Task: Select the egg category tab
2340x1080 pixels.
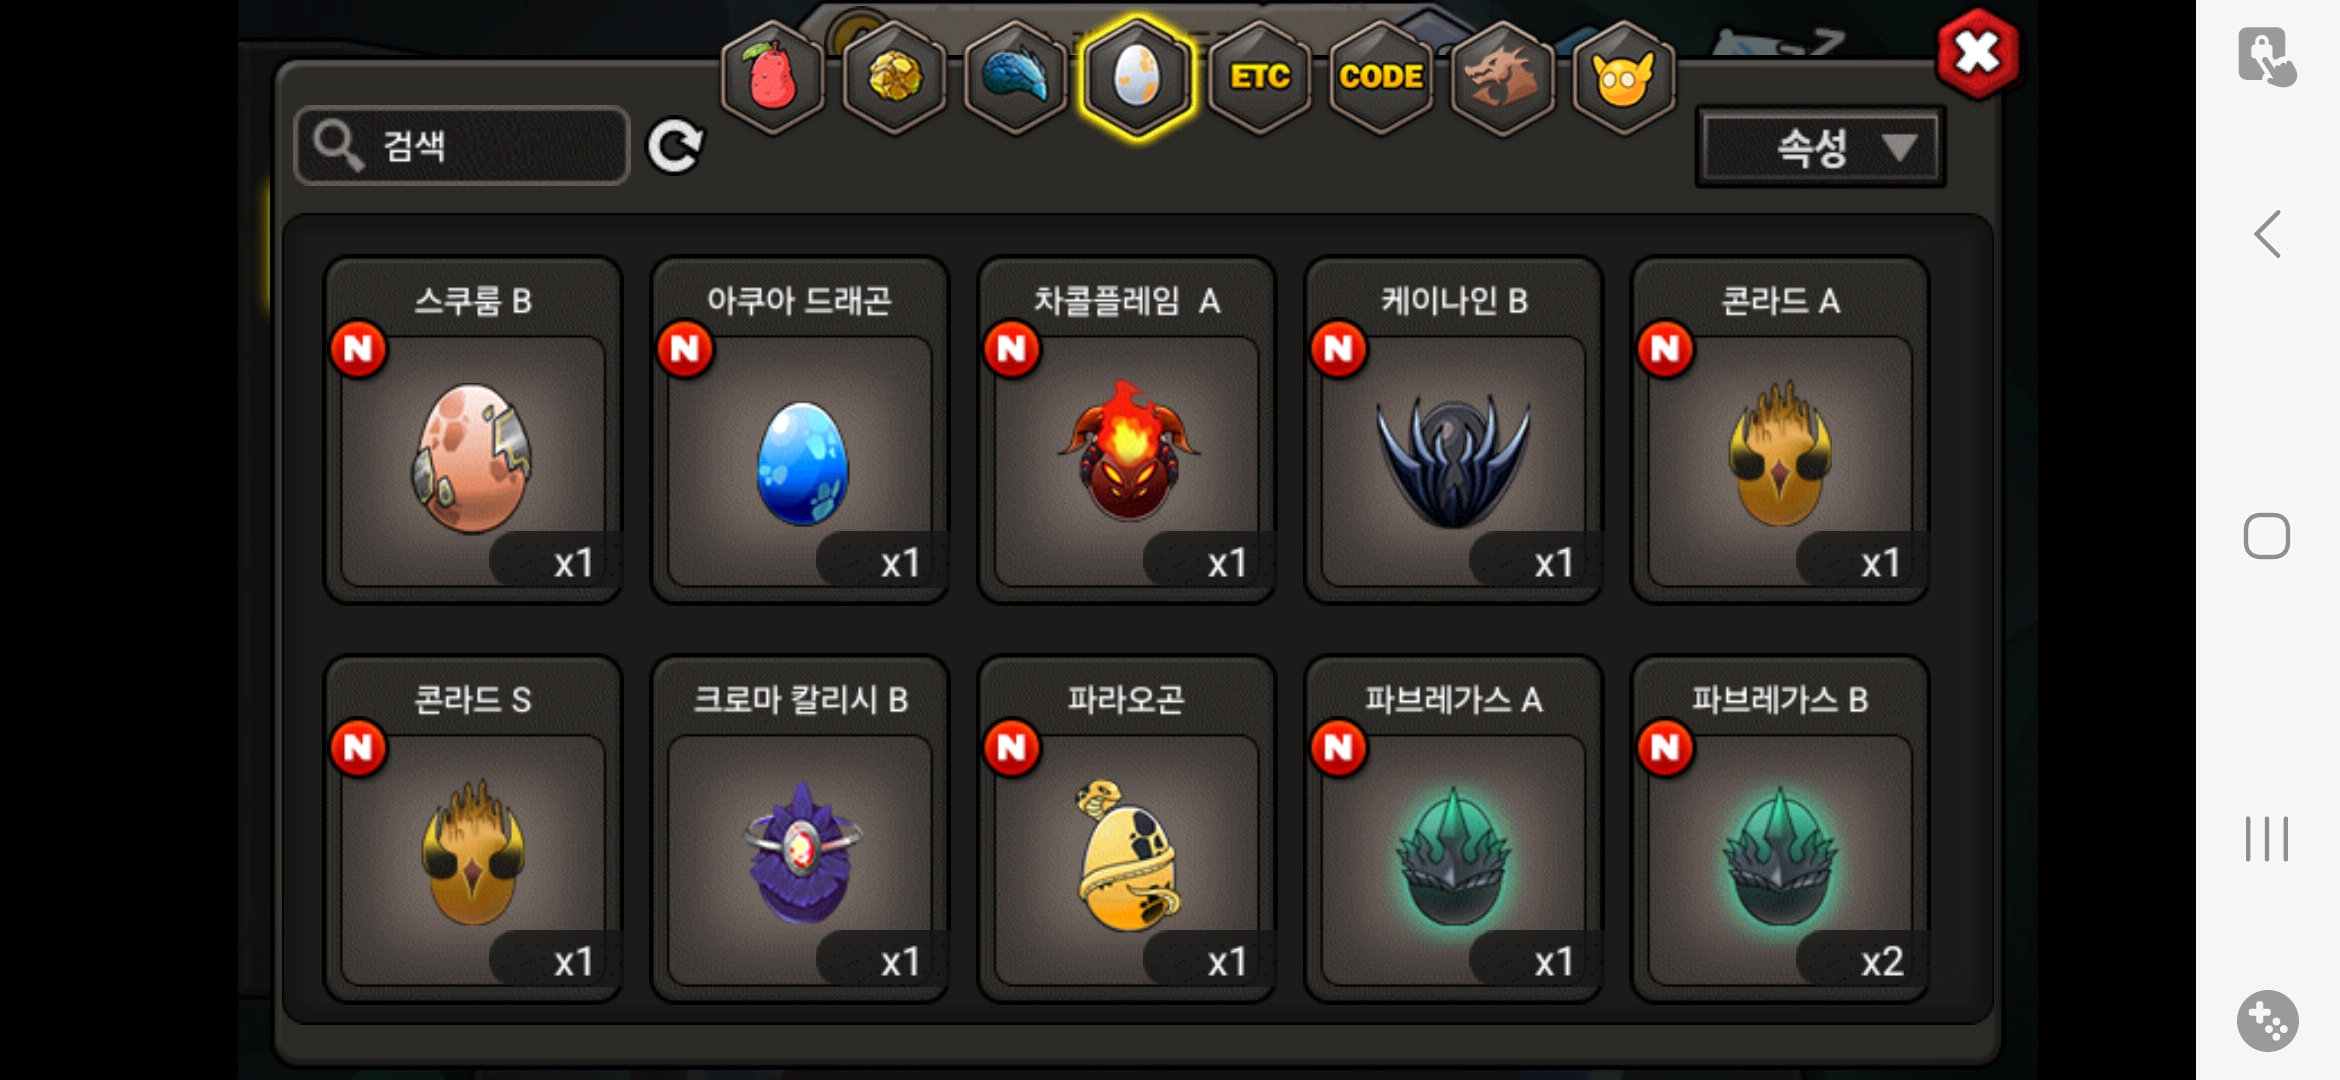Action: tap(1137, 76)
